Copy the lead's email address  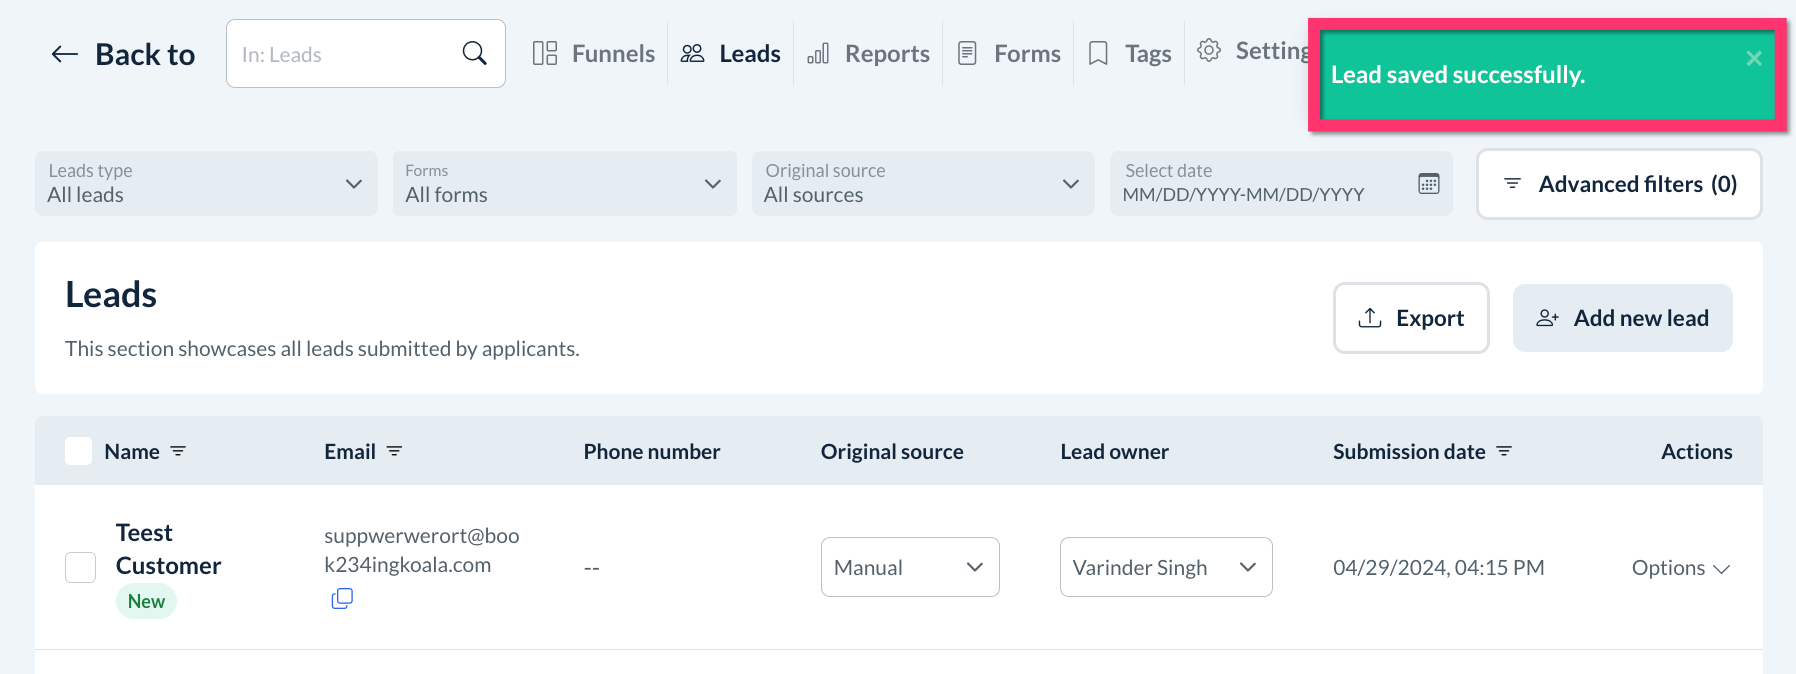(x=342, y=598)
